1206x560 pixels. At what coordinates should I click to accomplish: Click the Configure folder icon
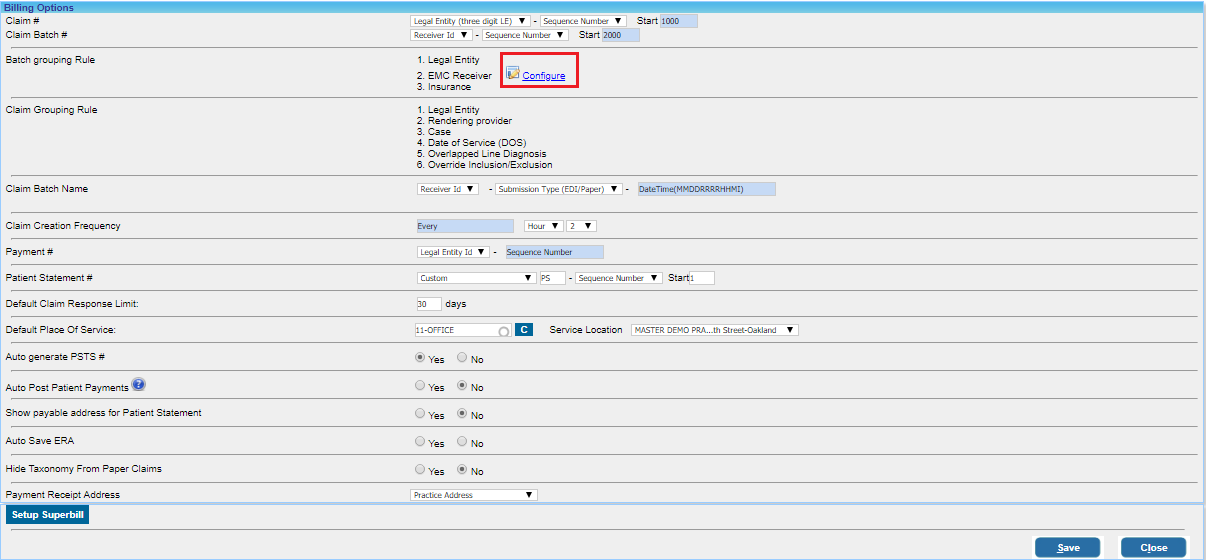pyautogui.click(x=512, y=74)
